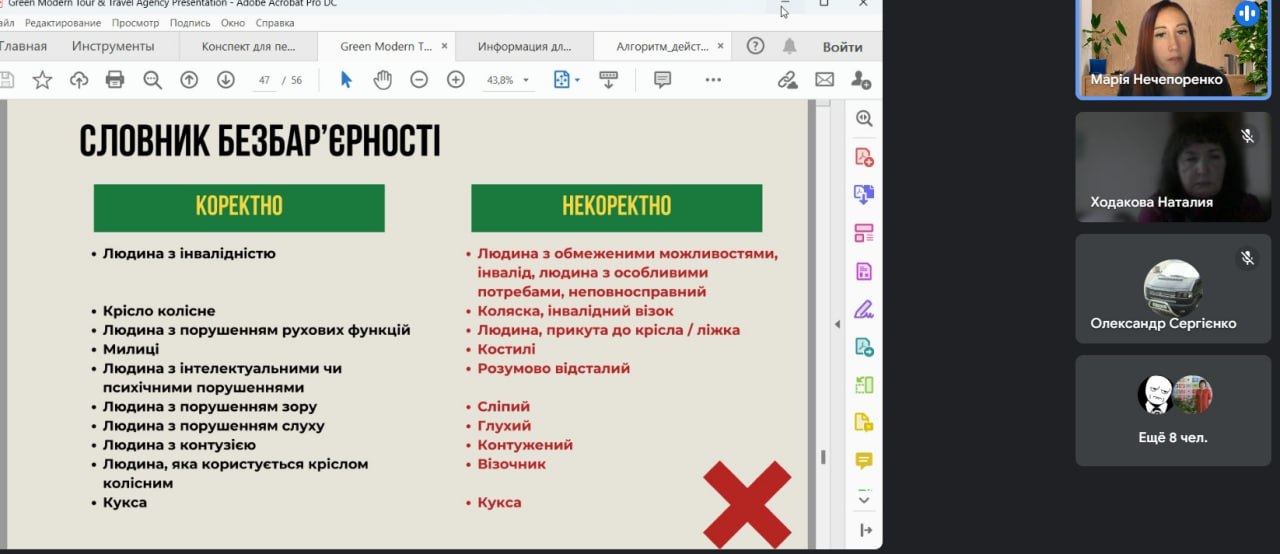Add a sticky note comment

[x=662, y=80]
